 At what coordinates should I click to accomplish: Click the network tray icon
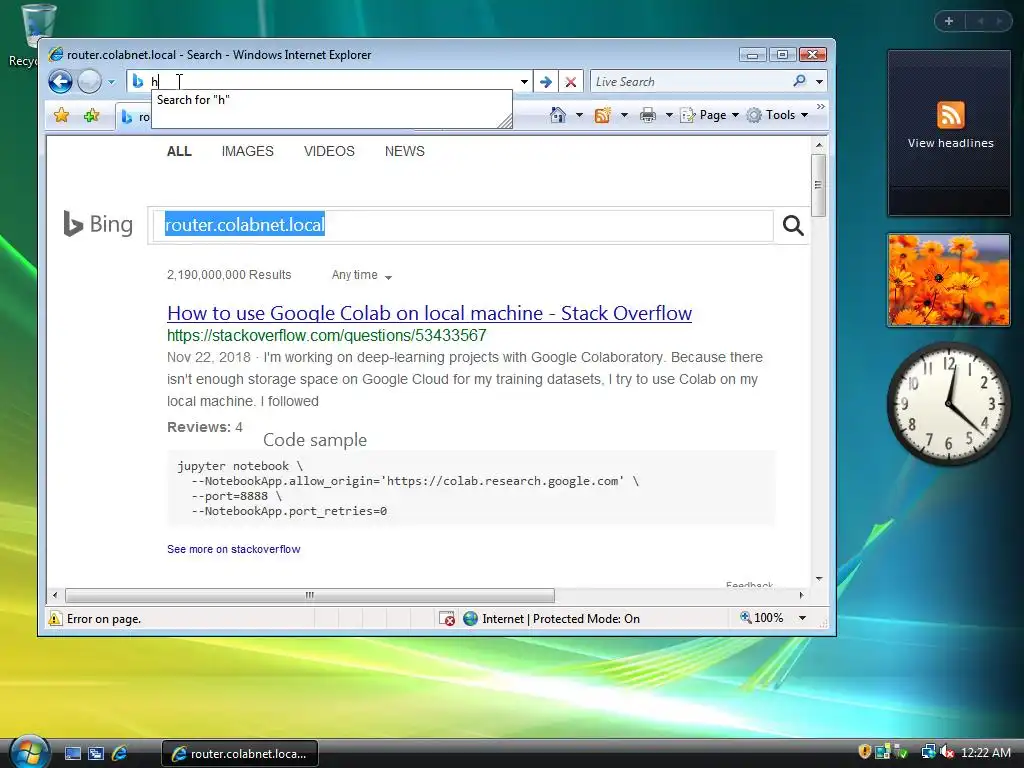[x=928, y=752]
